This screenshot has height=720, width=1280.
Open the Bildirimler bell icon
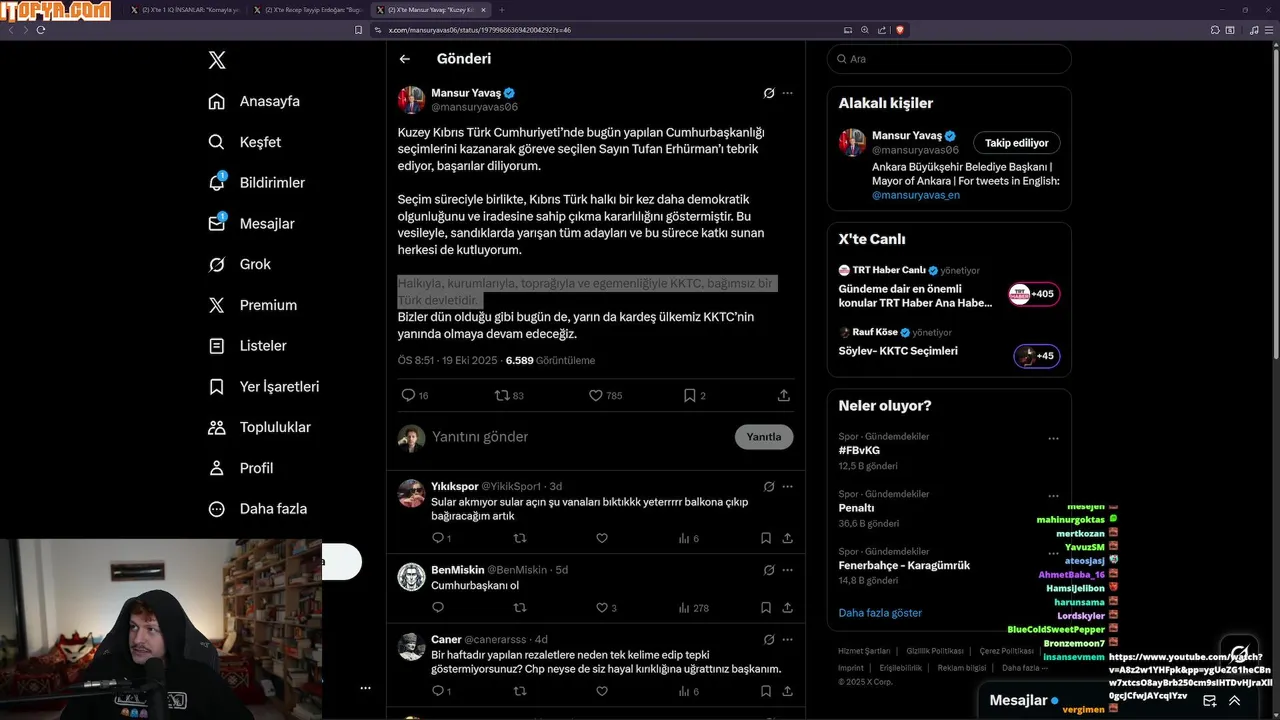click(x=217, y=182)
